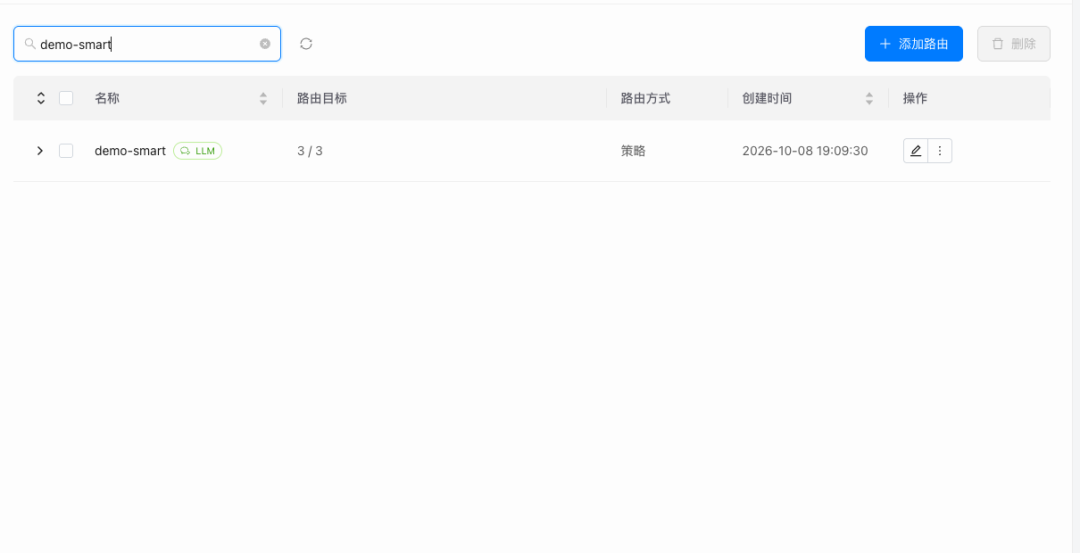The height and width of the screenshot is (553, 1080).
Task: Expand the demo-smart row
Action: coord(40,151)
